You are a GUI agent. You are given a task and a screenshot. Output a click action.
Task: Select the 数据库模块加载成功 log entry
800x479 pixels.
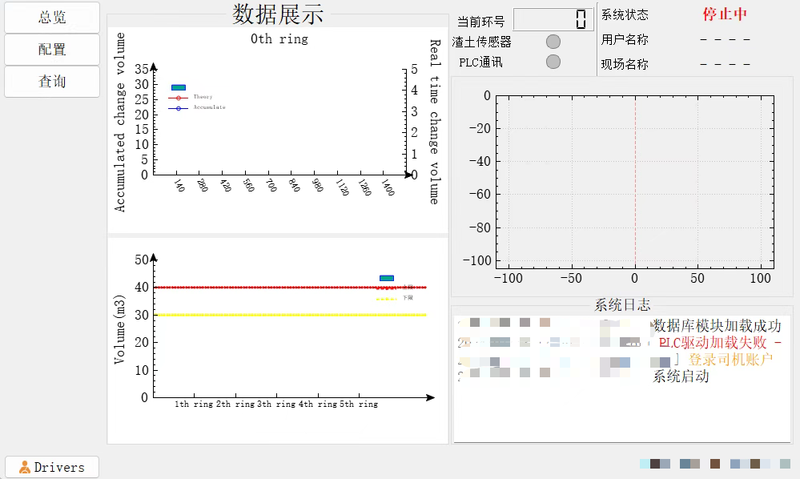(x=716, y=325)
